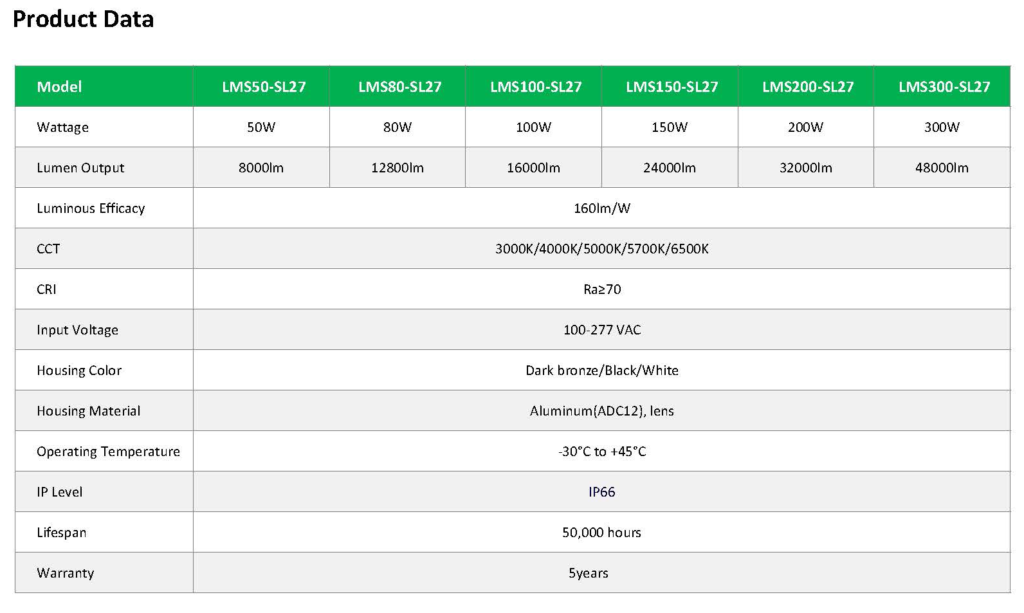The width and height of the screenshot is (1024, 613).
Task: Select the Model header cell
Action: click(x=59, y=87)
